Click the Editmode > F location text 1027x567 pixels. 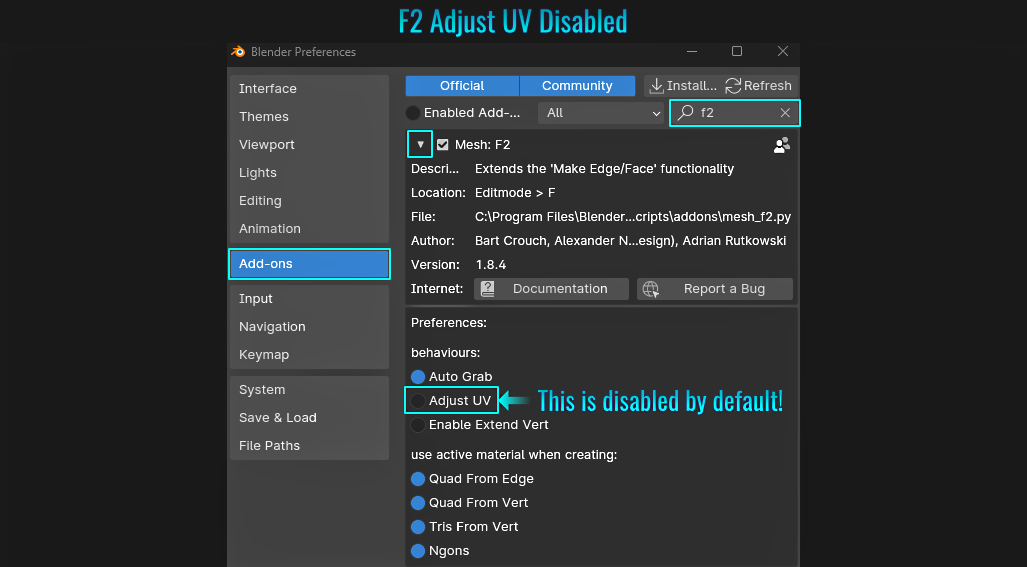[515, 193]
